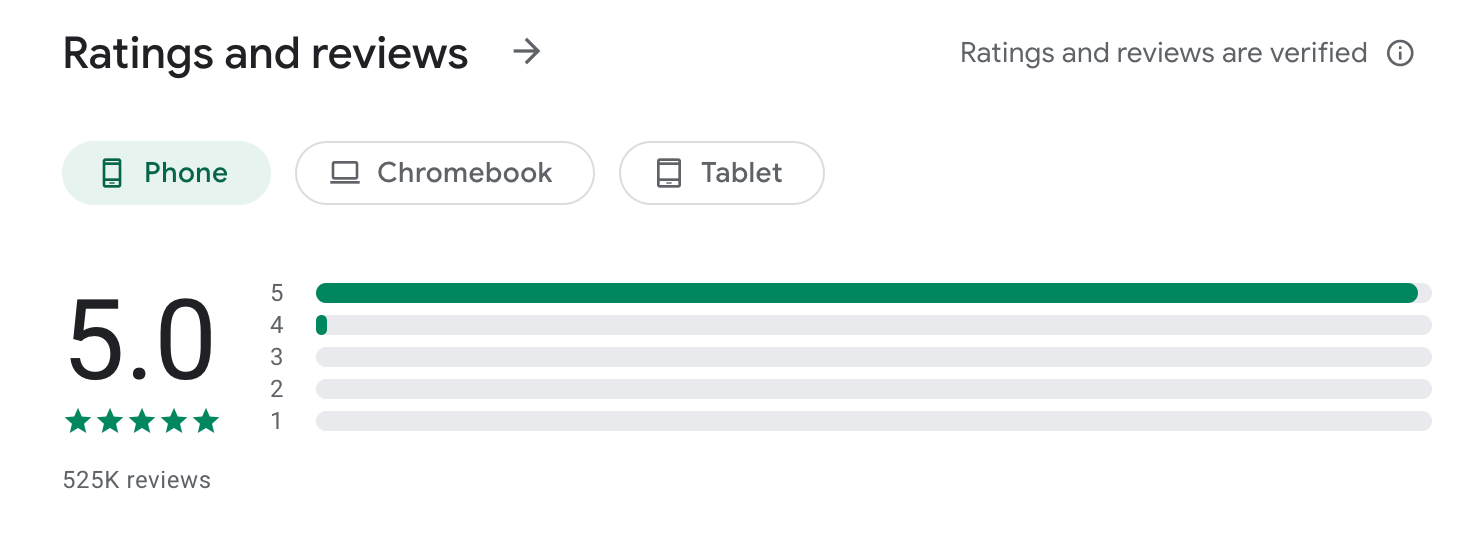Click the tablet device icon
The width and height of the screenshot is (1482, 542).
[668, 173]
